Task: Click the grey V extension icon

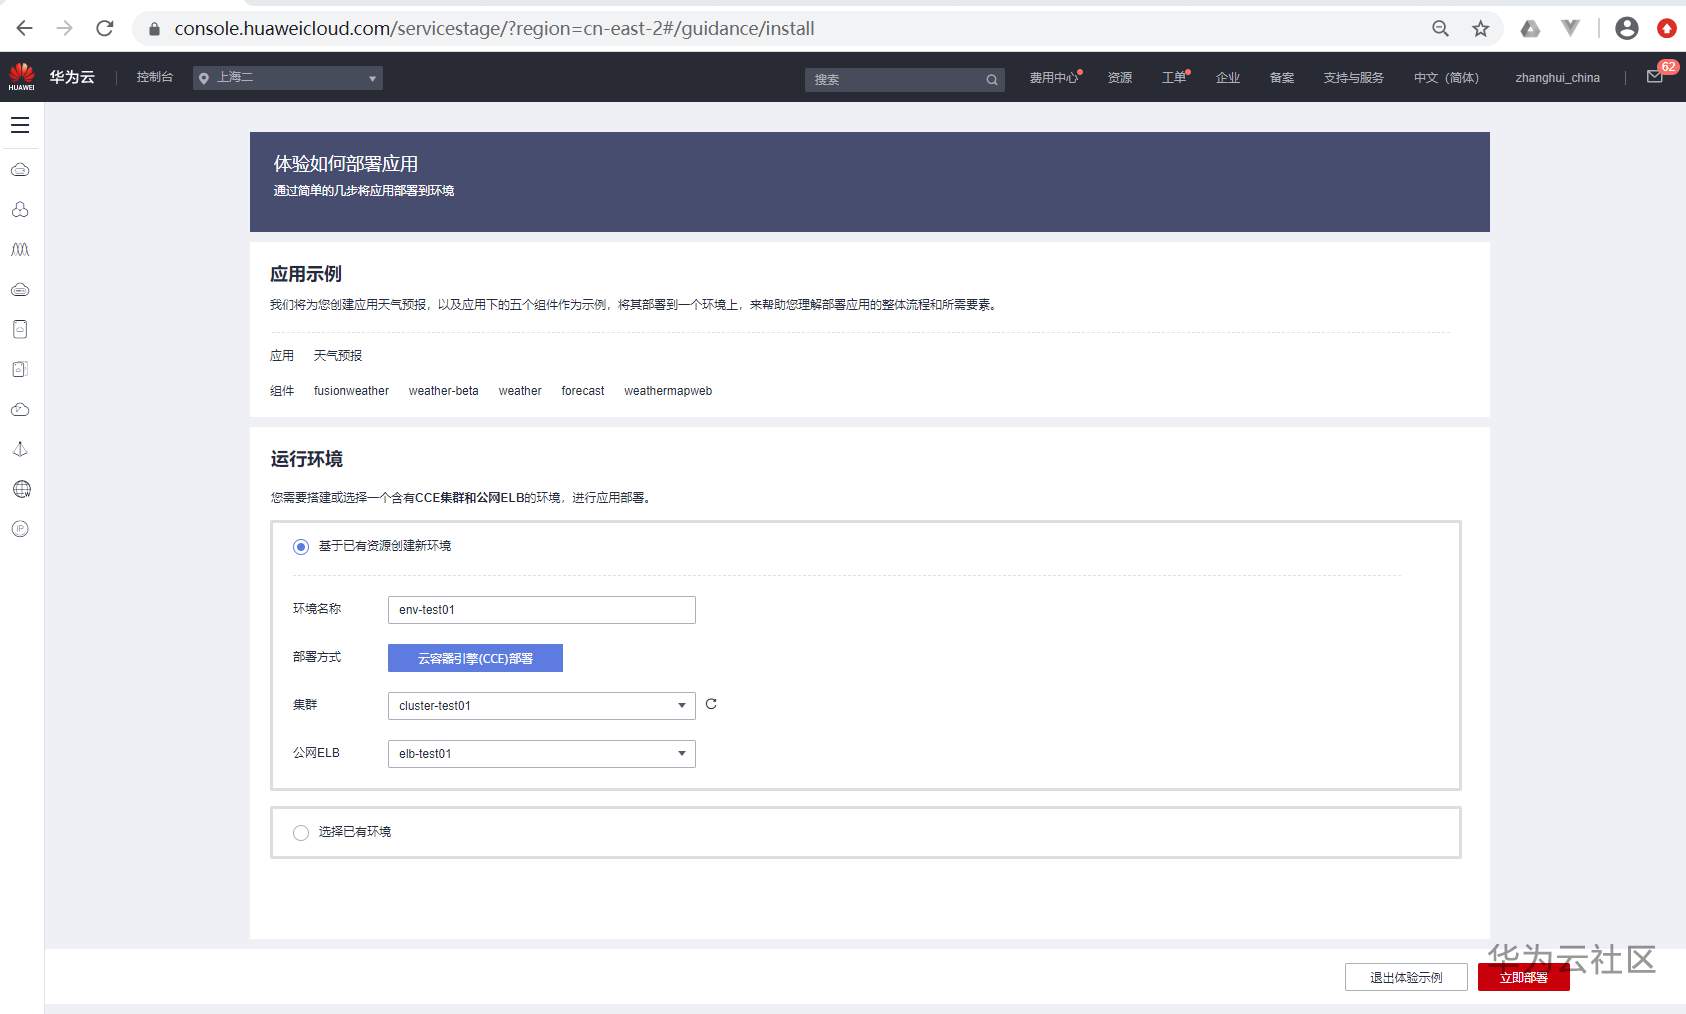Action: click(x=1571, y=28)
